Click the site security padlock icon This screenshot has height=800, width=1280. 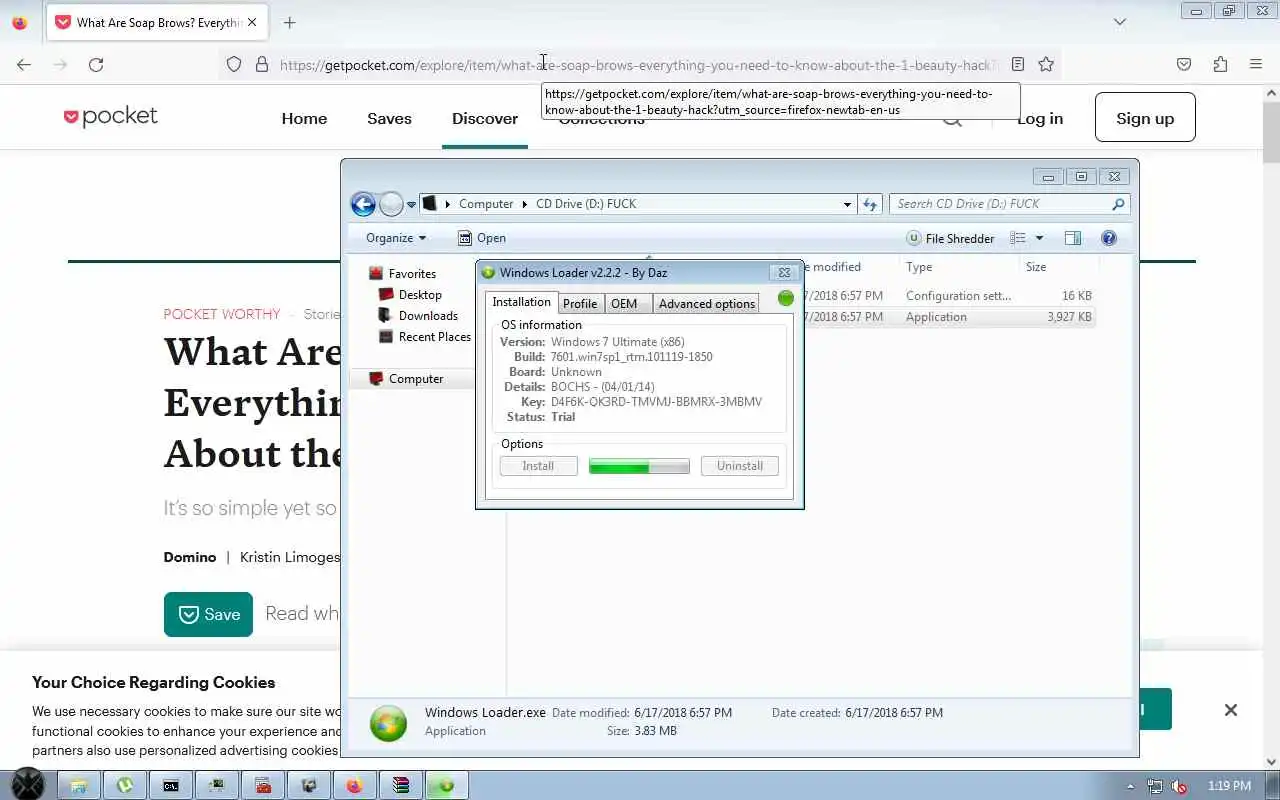click(x=262, y=64)
